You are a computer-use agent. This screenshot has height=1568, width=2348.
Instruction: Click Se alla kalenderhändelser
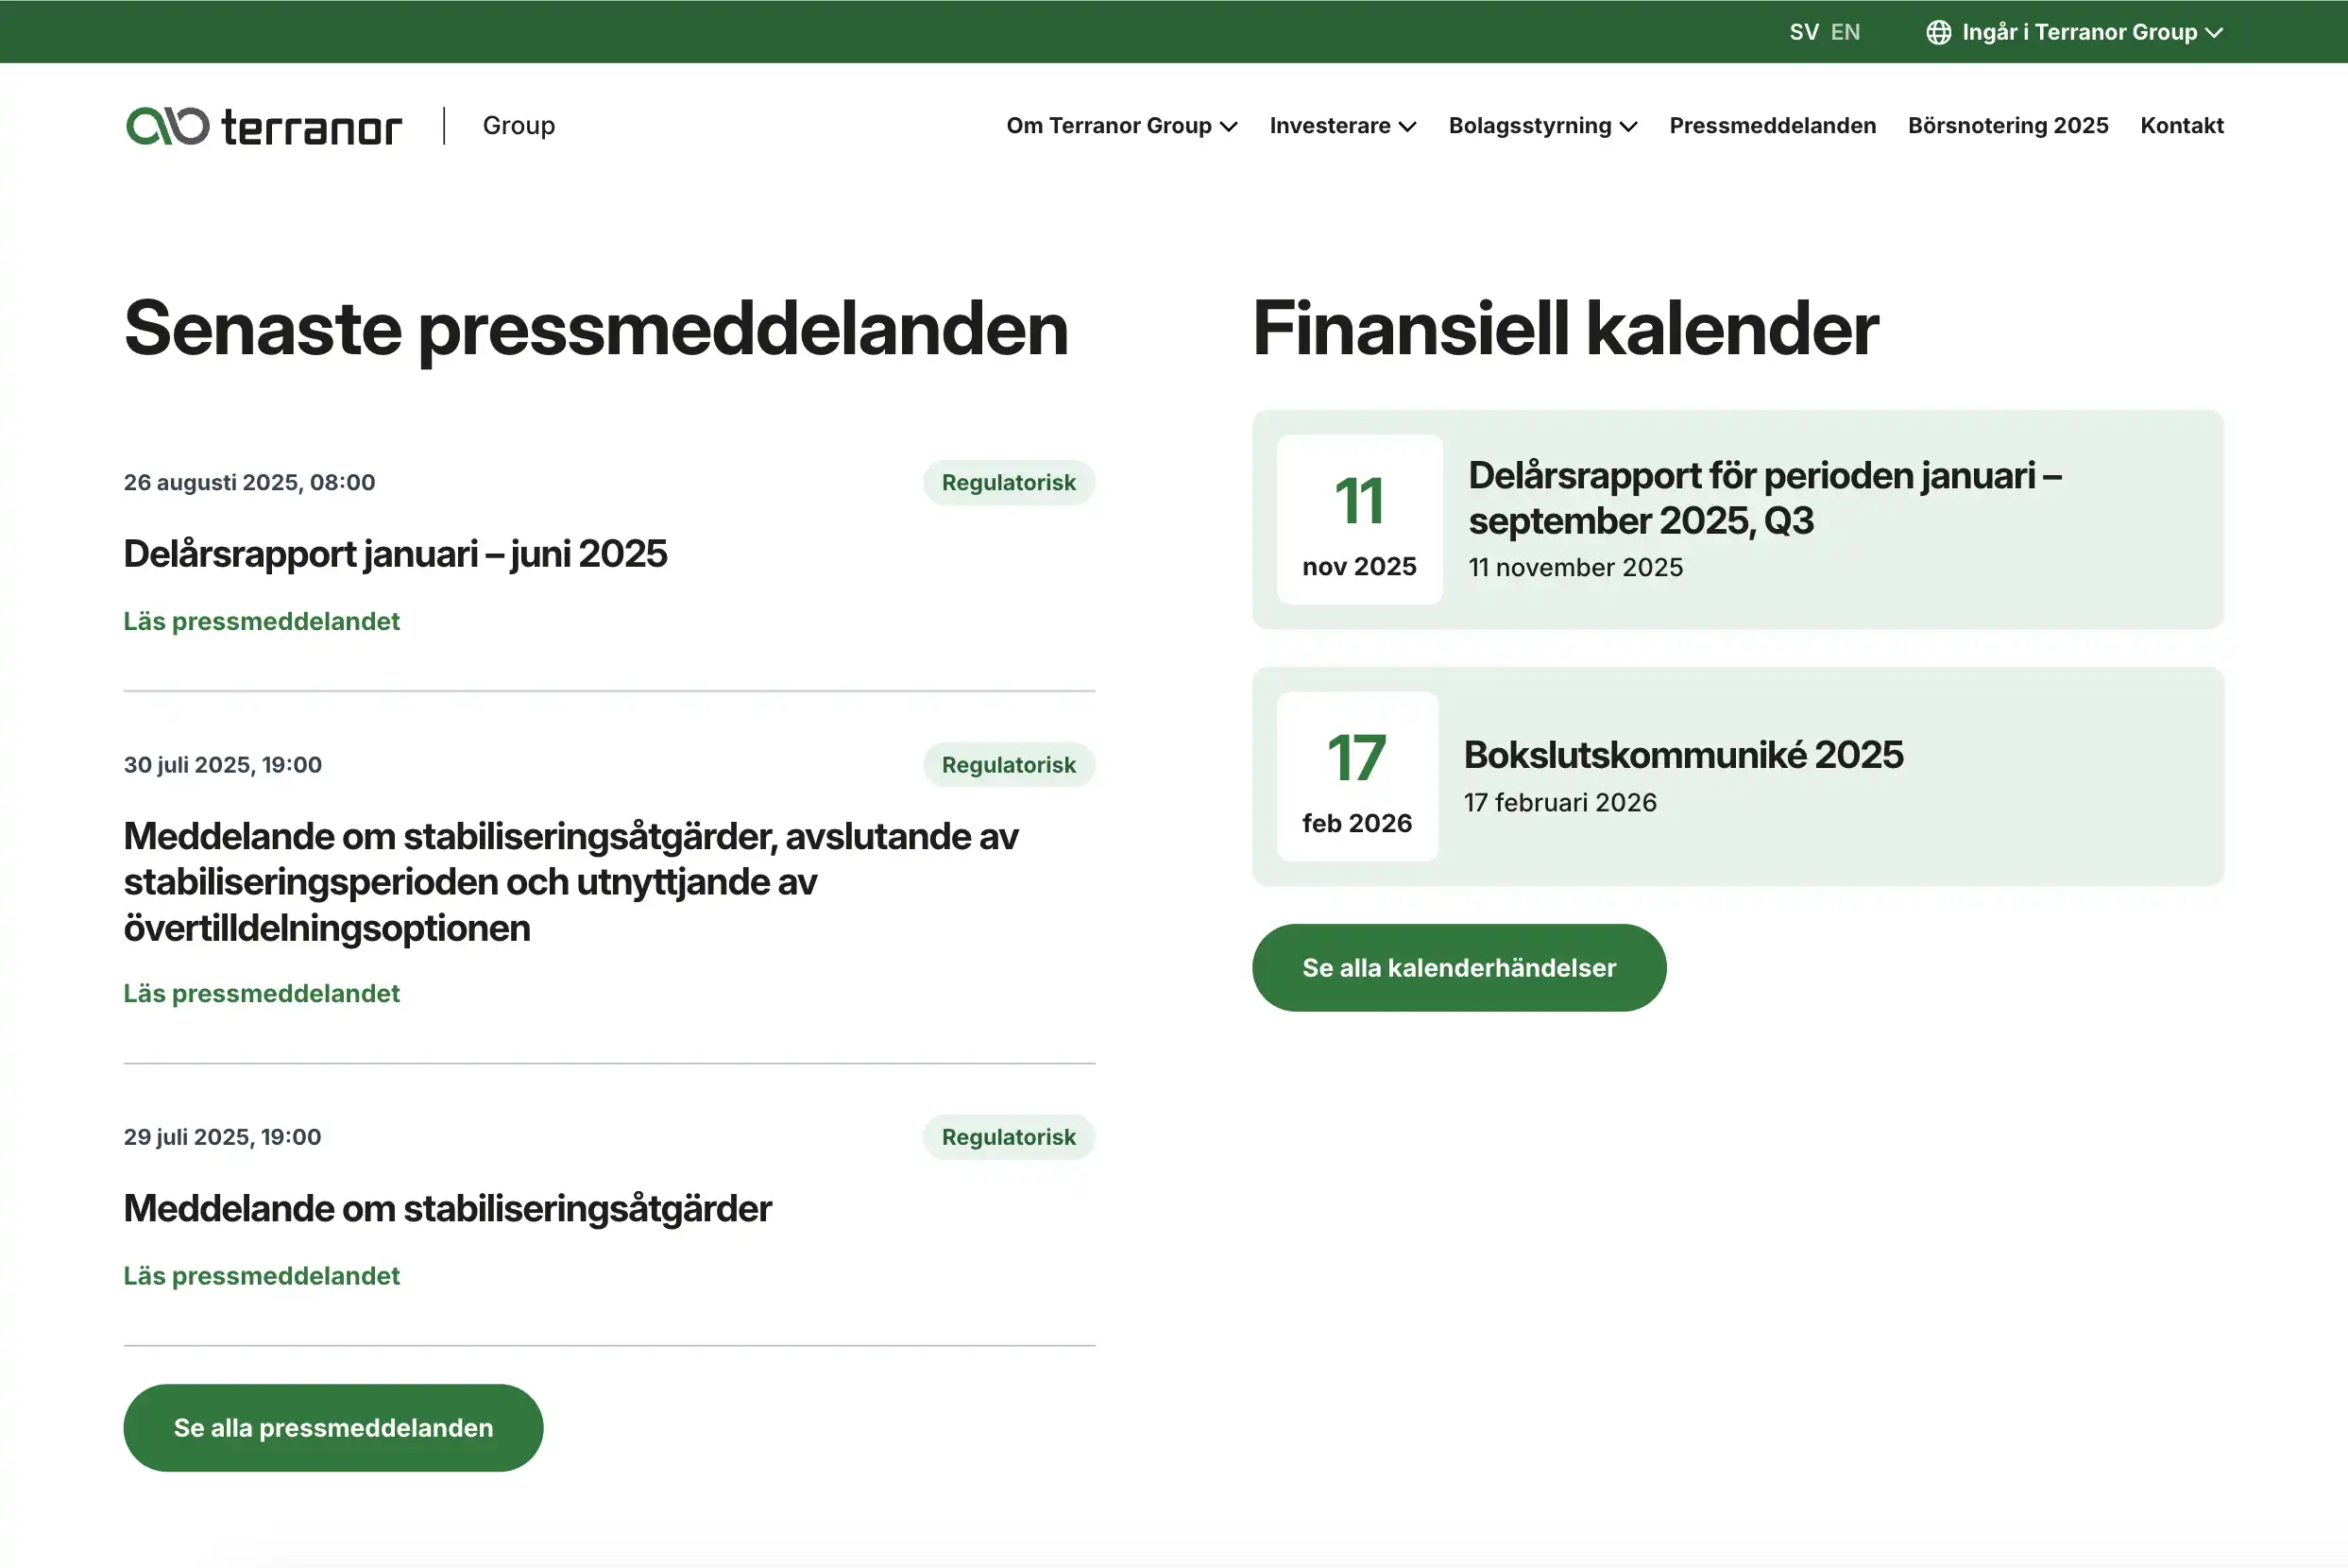(1458, 967)
